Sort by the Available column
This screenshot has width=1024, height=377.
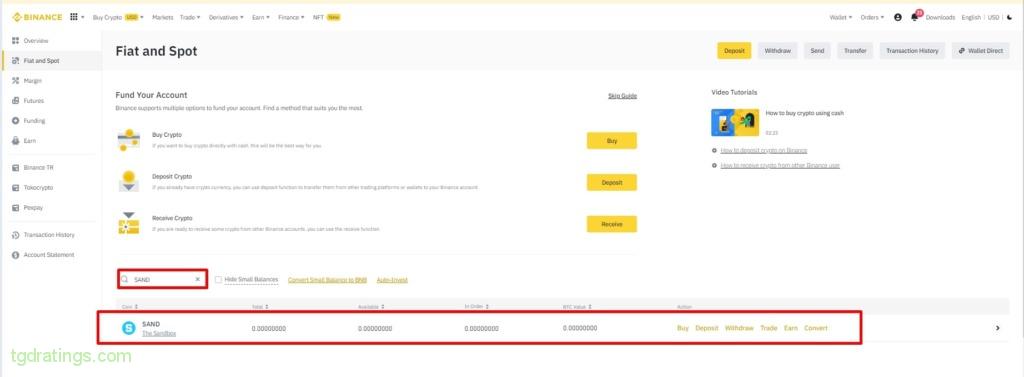click(372, 306)
